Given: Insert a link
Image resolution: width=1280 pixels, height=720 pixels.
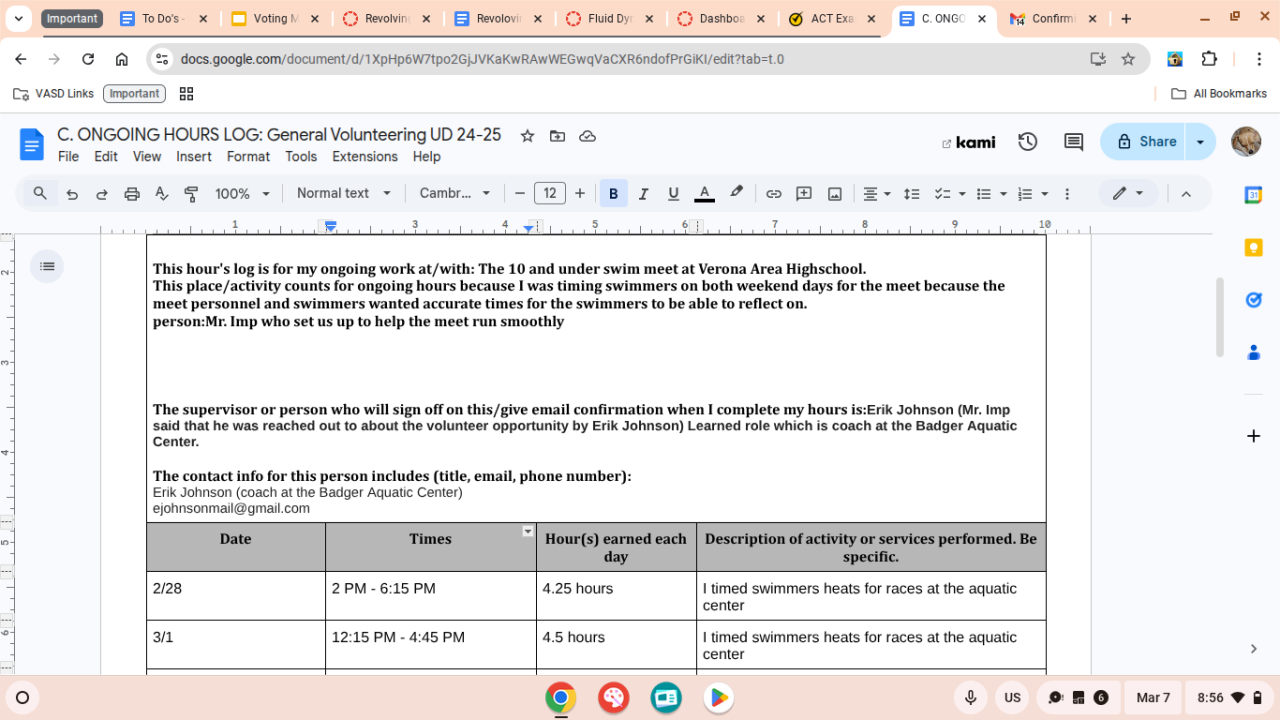Looking at the screenshot, I should pyautogui.click(x=773, y=194).
